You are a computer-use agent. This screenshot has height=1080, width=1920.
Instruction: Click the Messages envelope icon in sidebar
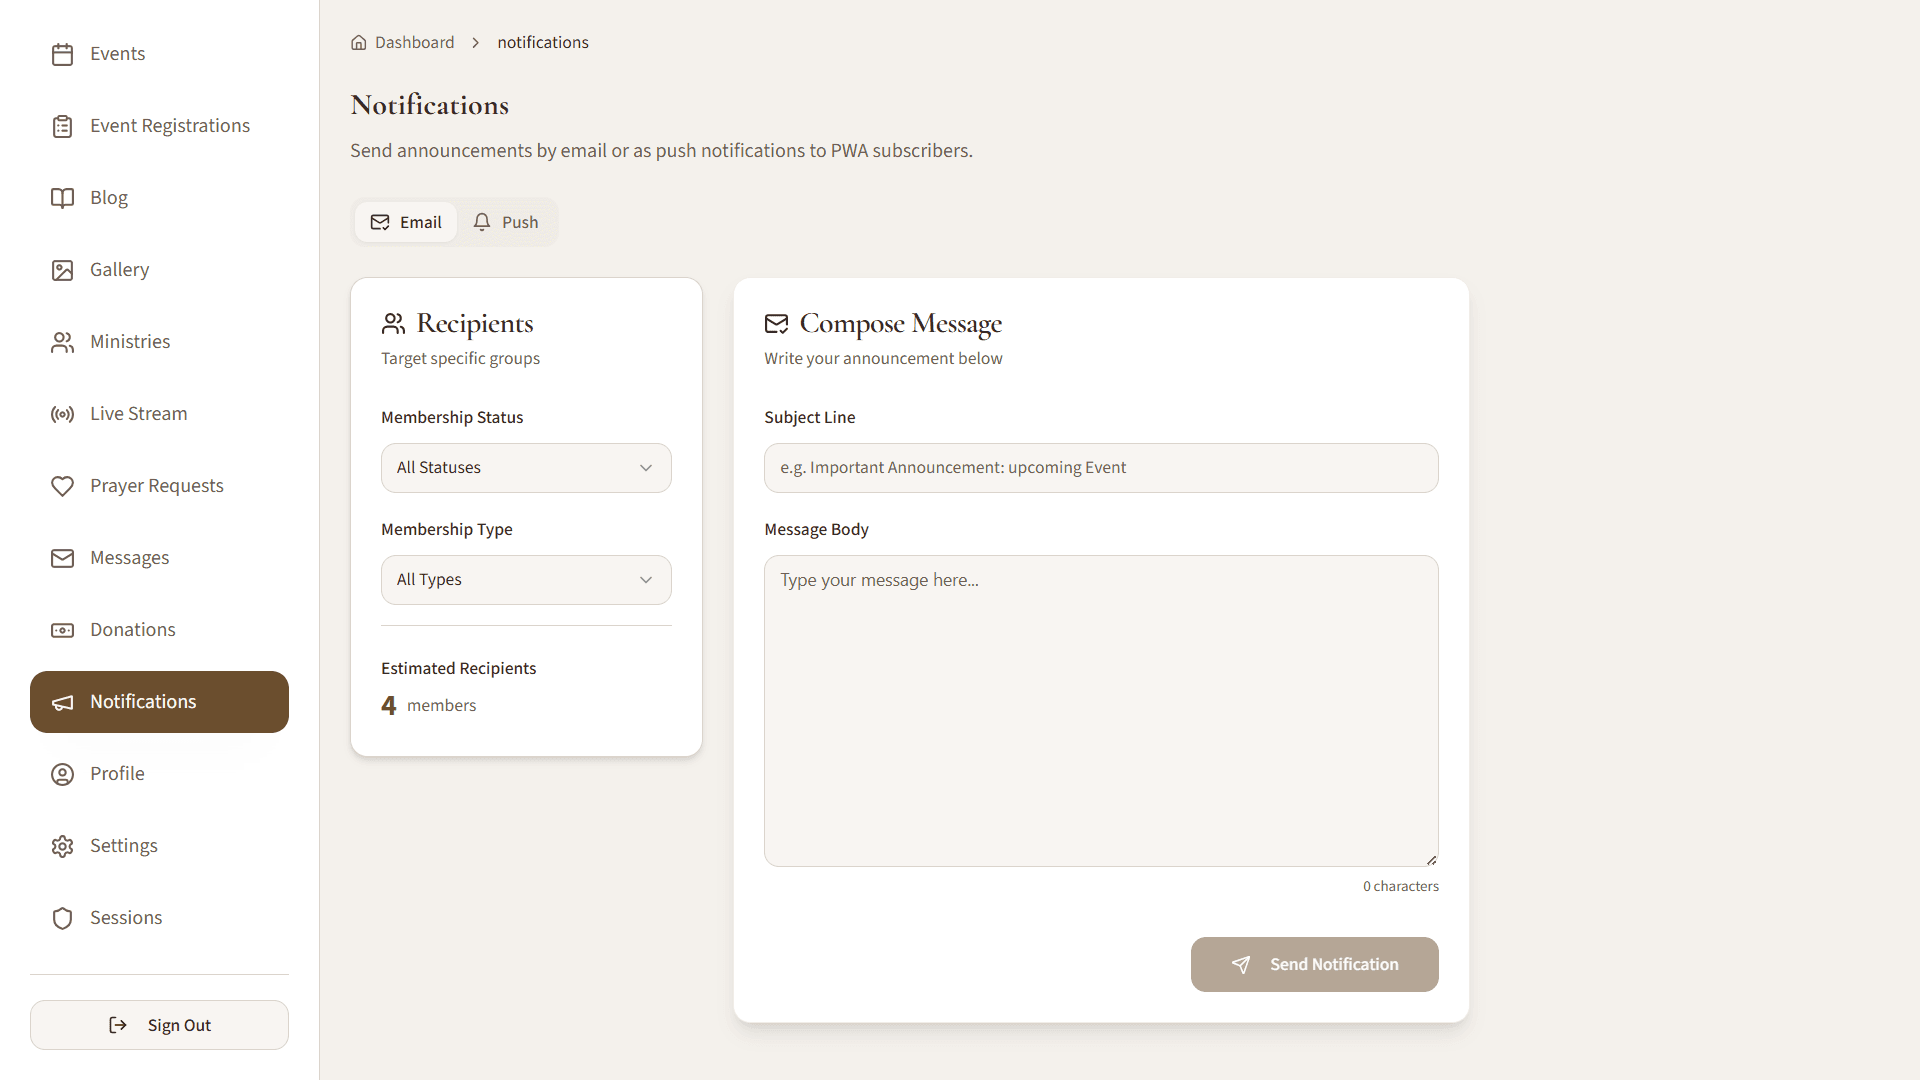[62, 558]
